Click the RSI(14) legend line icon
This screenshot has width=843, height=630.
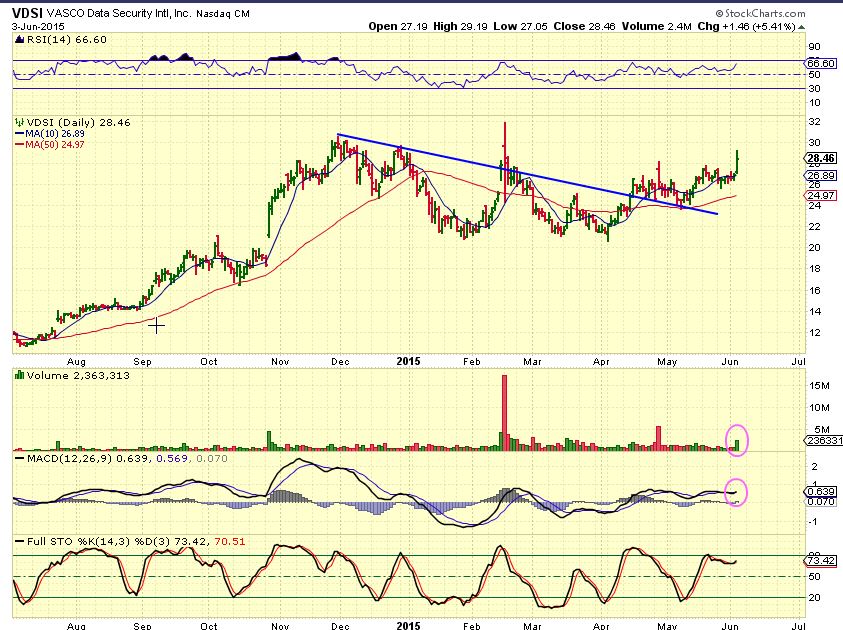pos(17,37)
